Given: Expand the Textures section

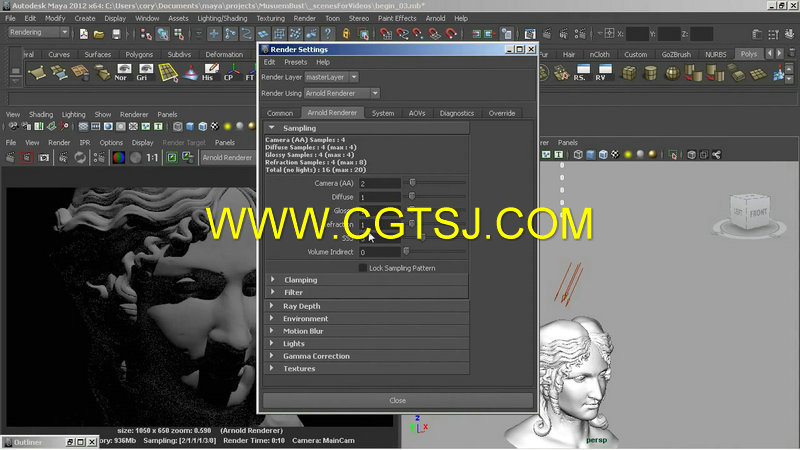Looking at the screenshot, I should point(271,368).
